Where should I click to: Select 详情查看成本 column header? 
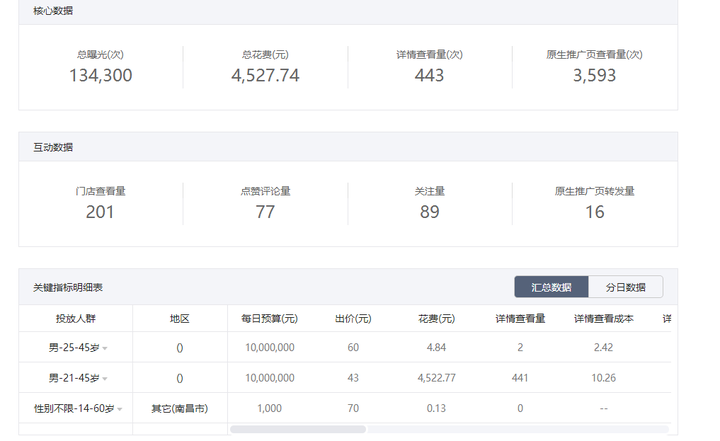pos(603,318)
